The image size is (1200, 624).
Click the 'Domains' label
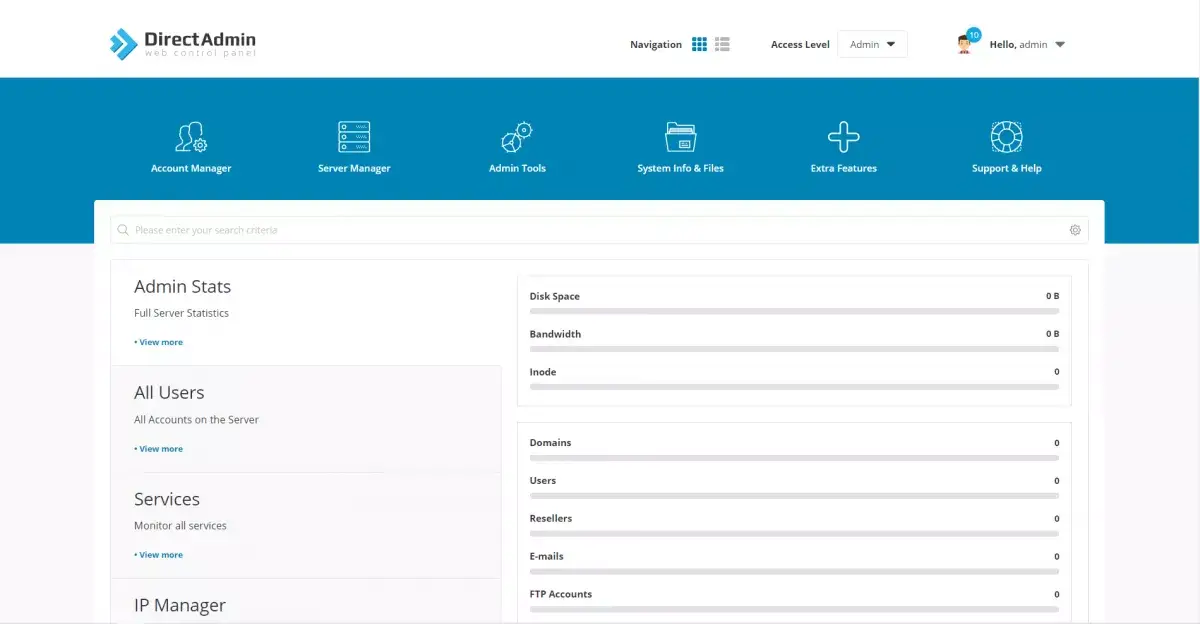(x=550, y=443)
